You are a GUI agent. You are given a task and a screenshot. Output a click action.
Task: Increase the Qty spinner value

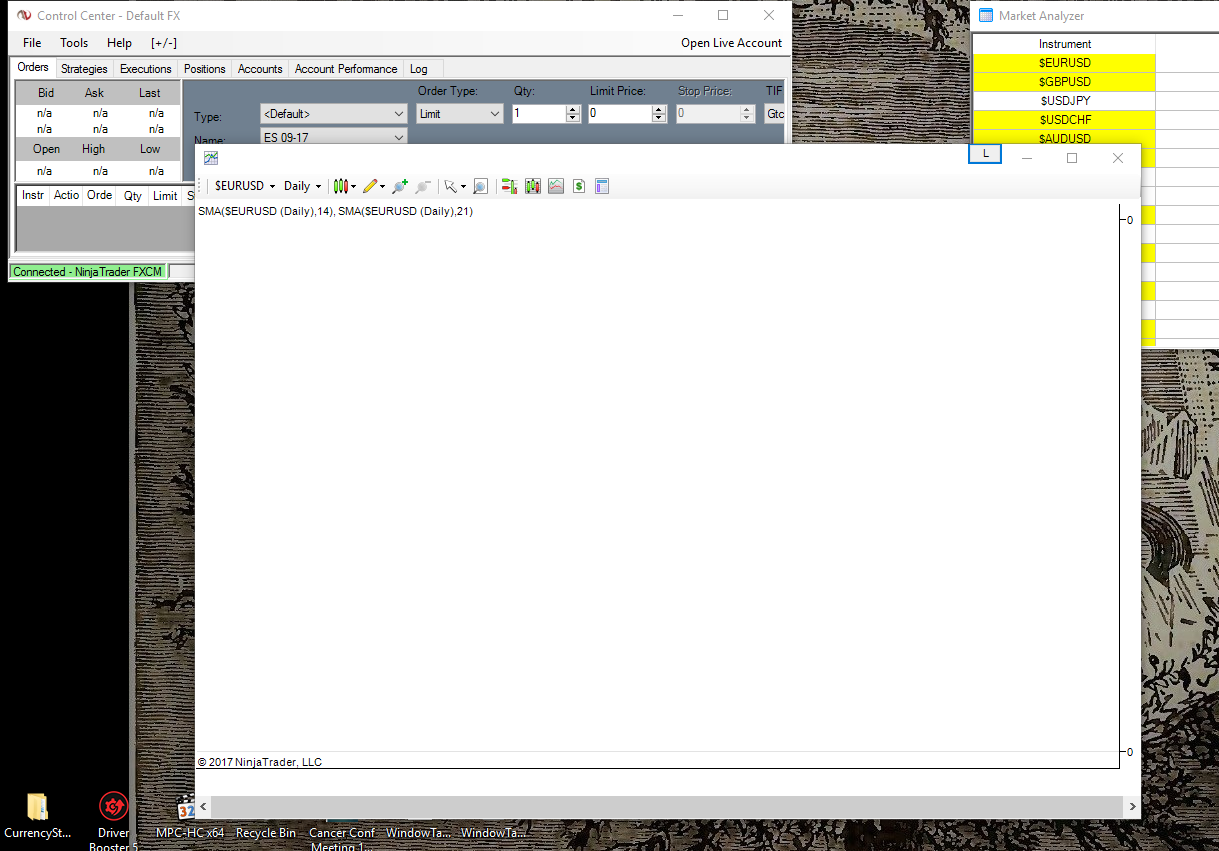(x=573, y=110)
